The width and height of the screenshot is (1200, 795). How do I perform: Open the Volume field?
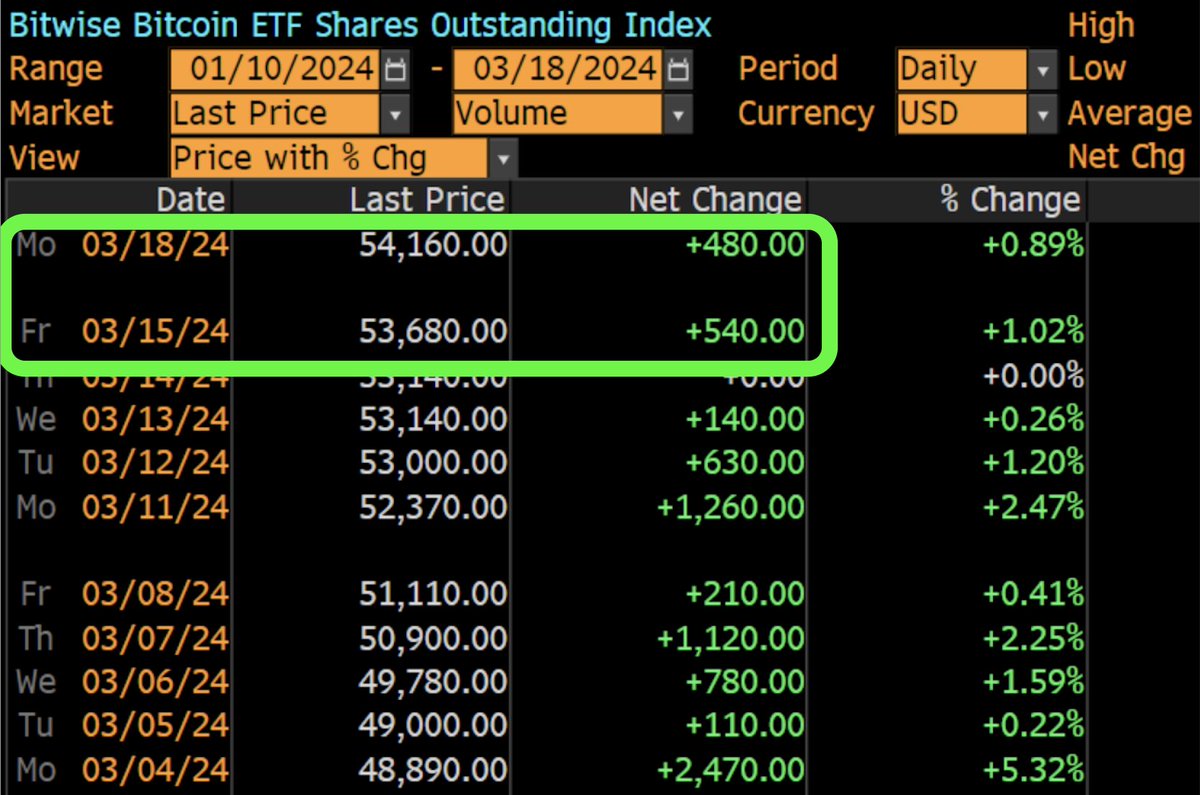(x=557, y=114)
